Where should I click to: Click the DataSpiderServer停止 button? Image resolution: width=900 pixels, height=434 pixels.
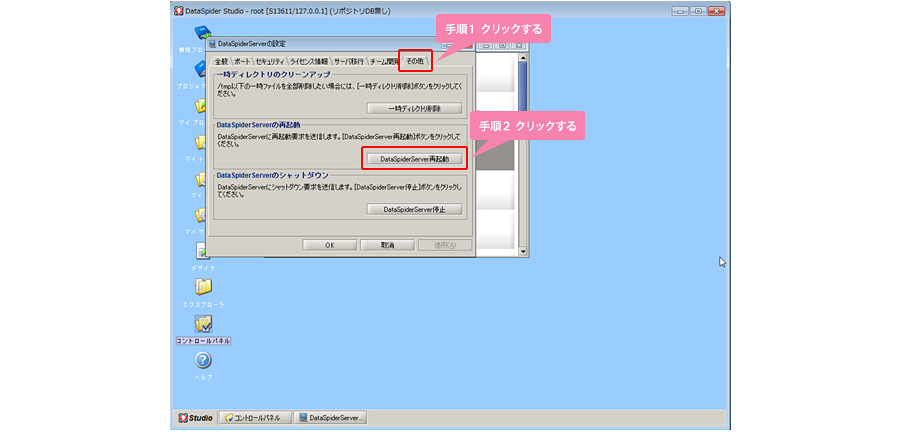[414, 209]
